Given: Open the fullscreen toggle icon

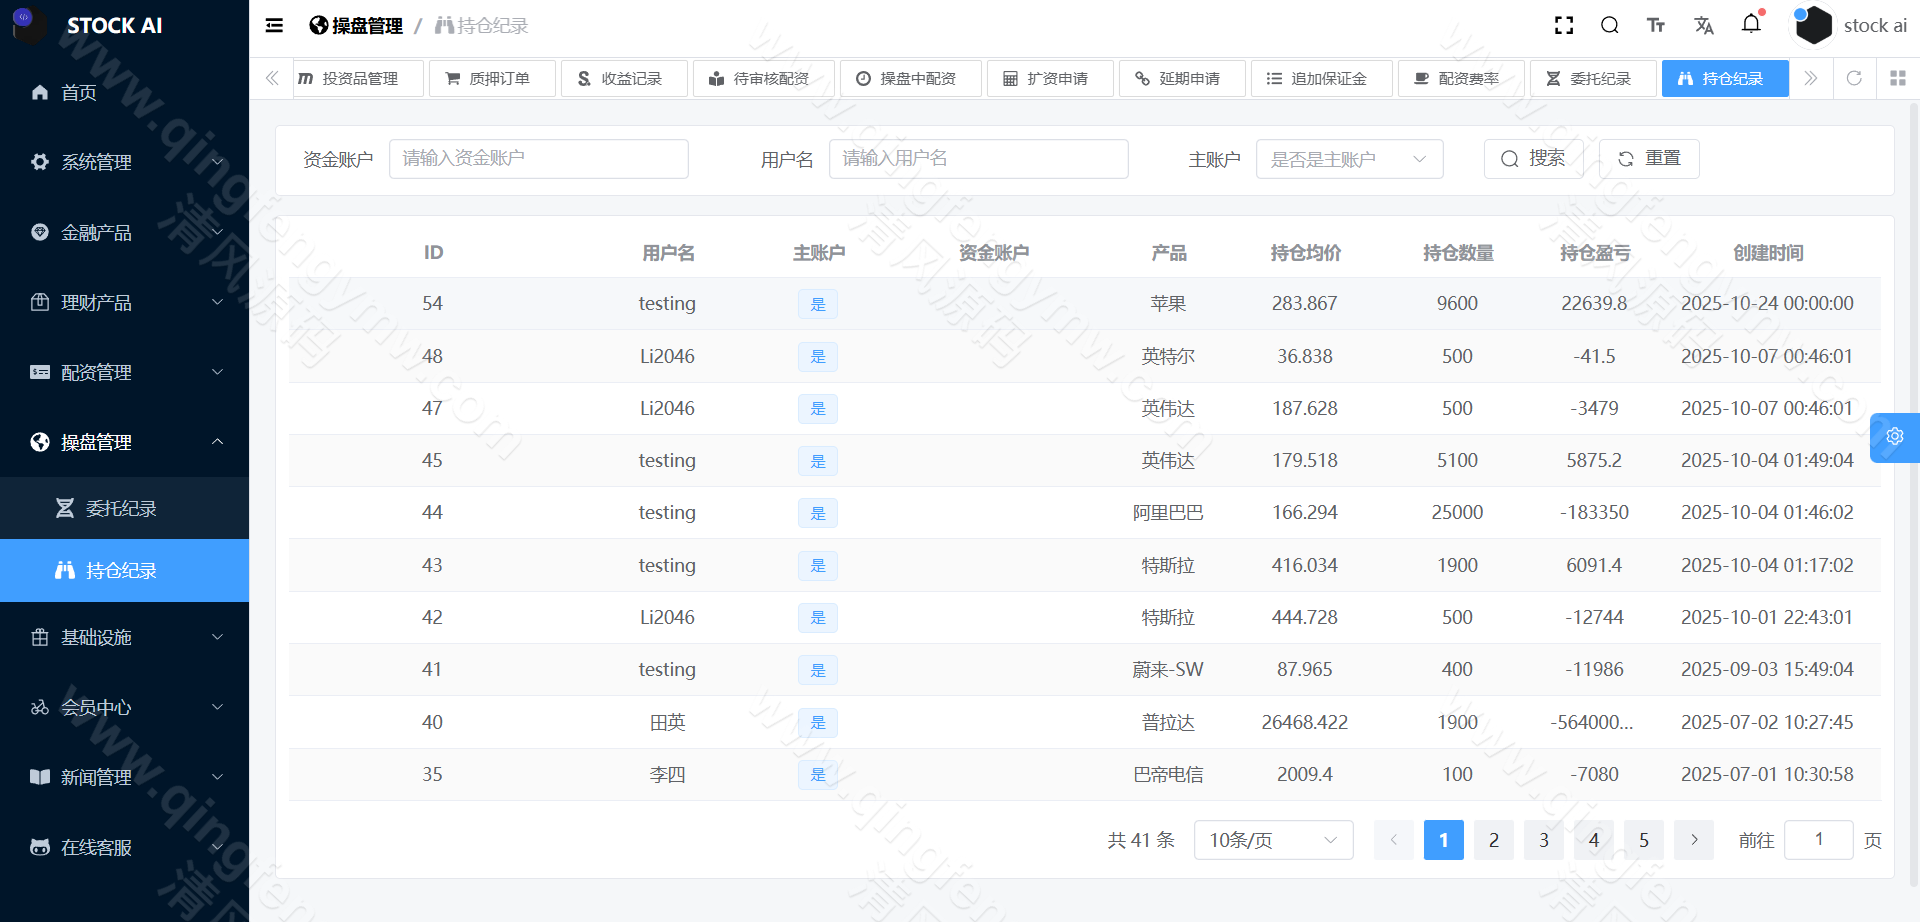Looking at the screenshot, I should point(1563,25).
